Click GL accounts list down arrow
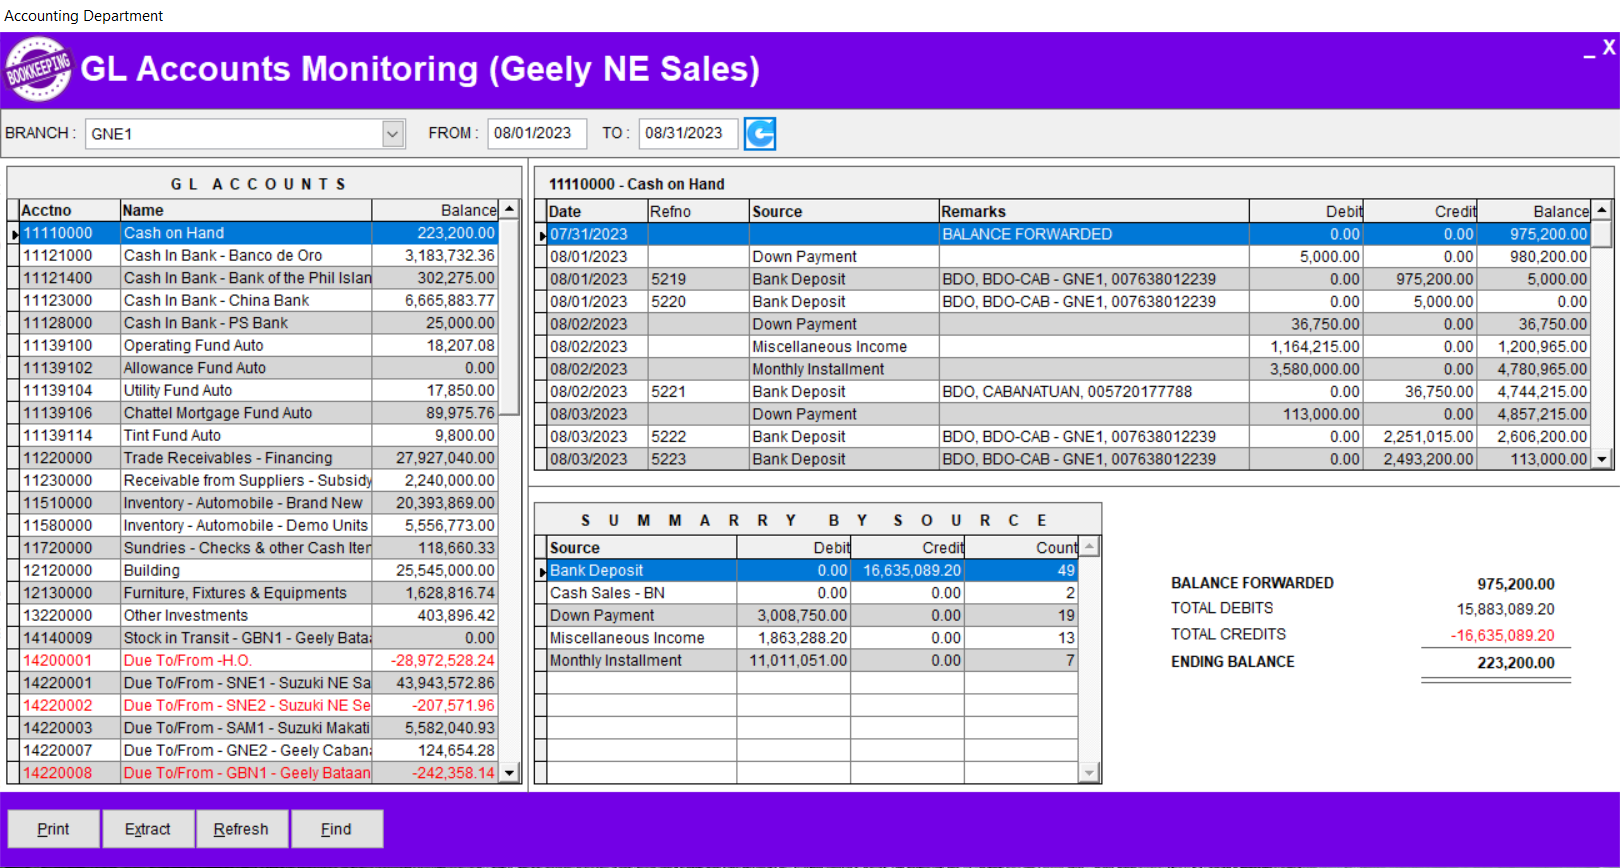 510,772
